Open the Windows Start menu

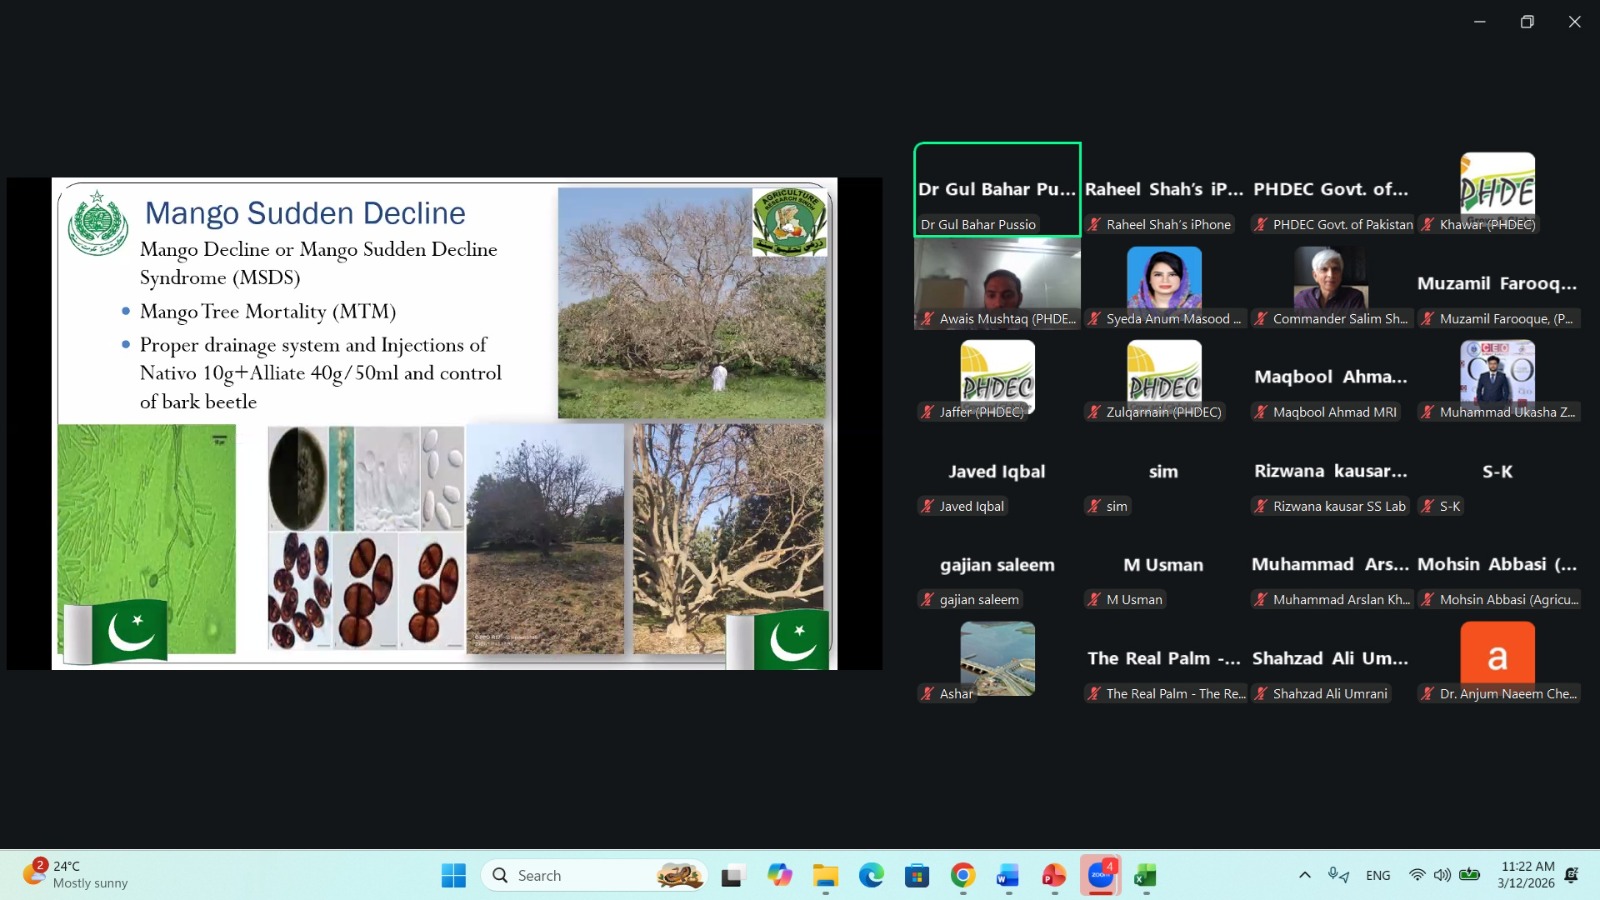point(453,876)
